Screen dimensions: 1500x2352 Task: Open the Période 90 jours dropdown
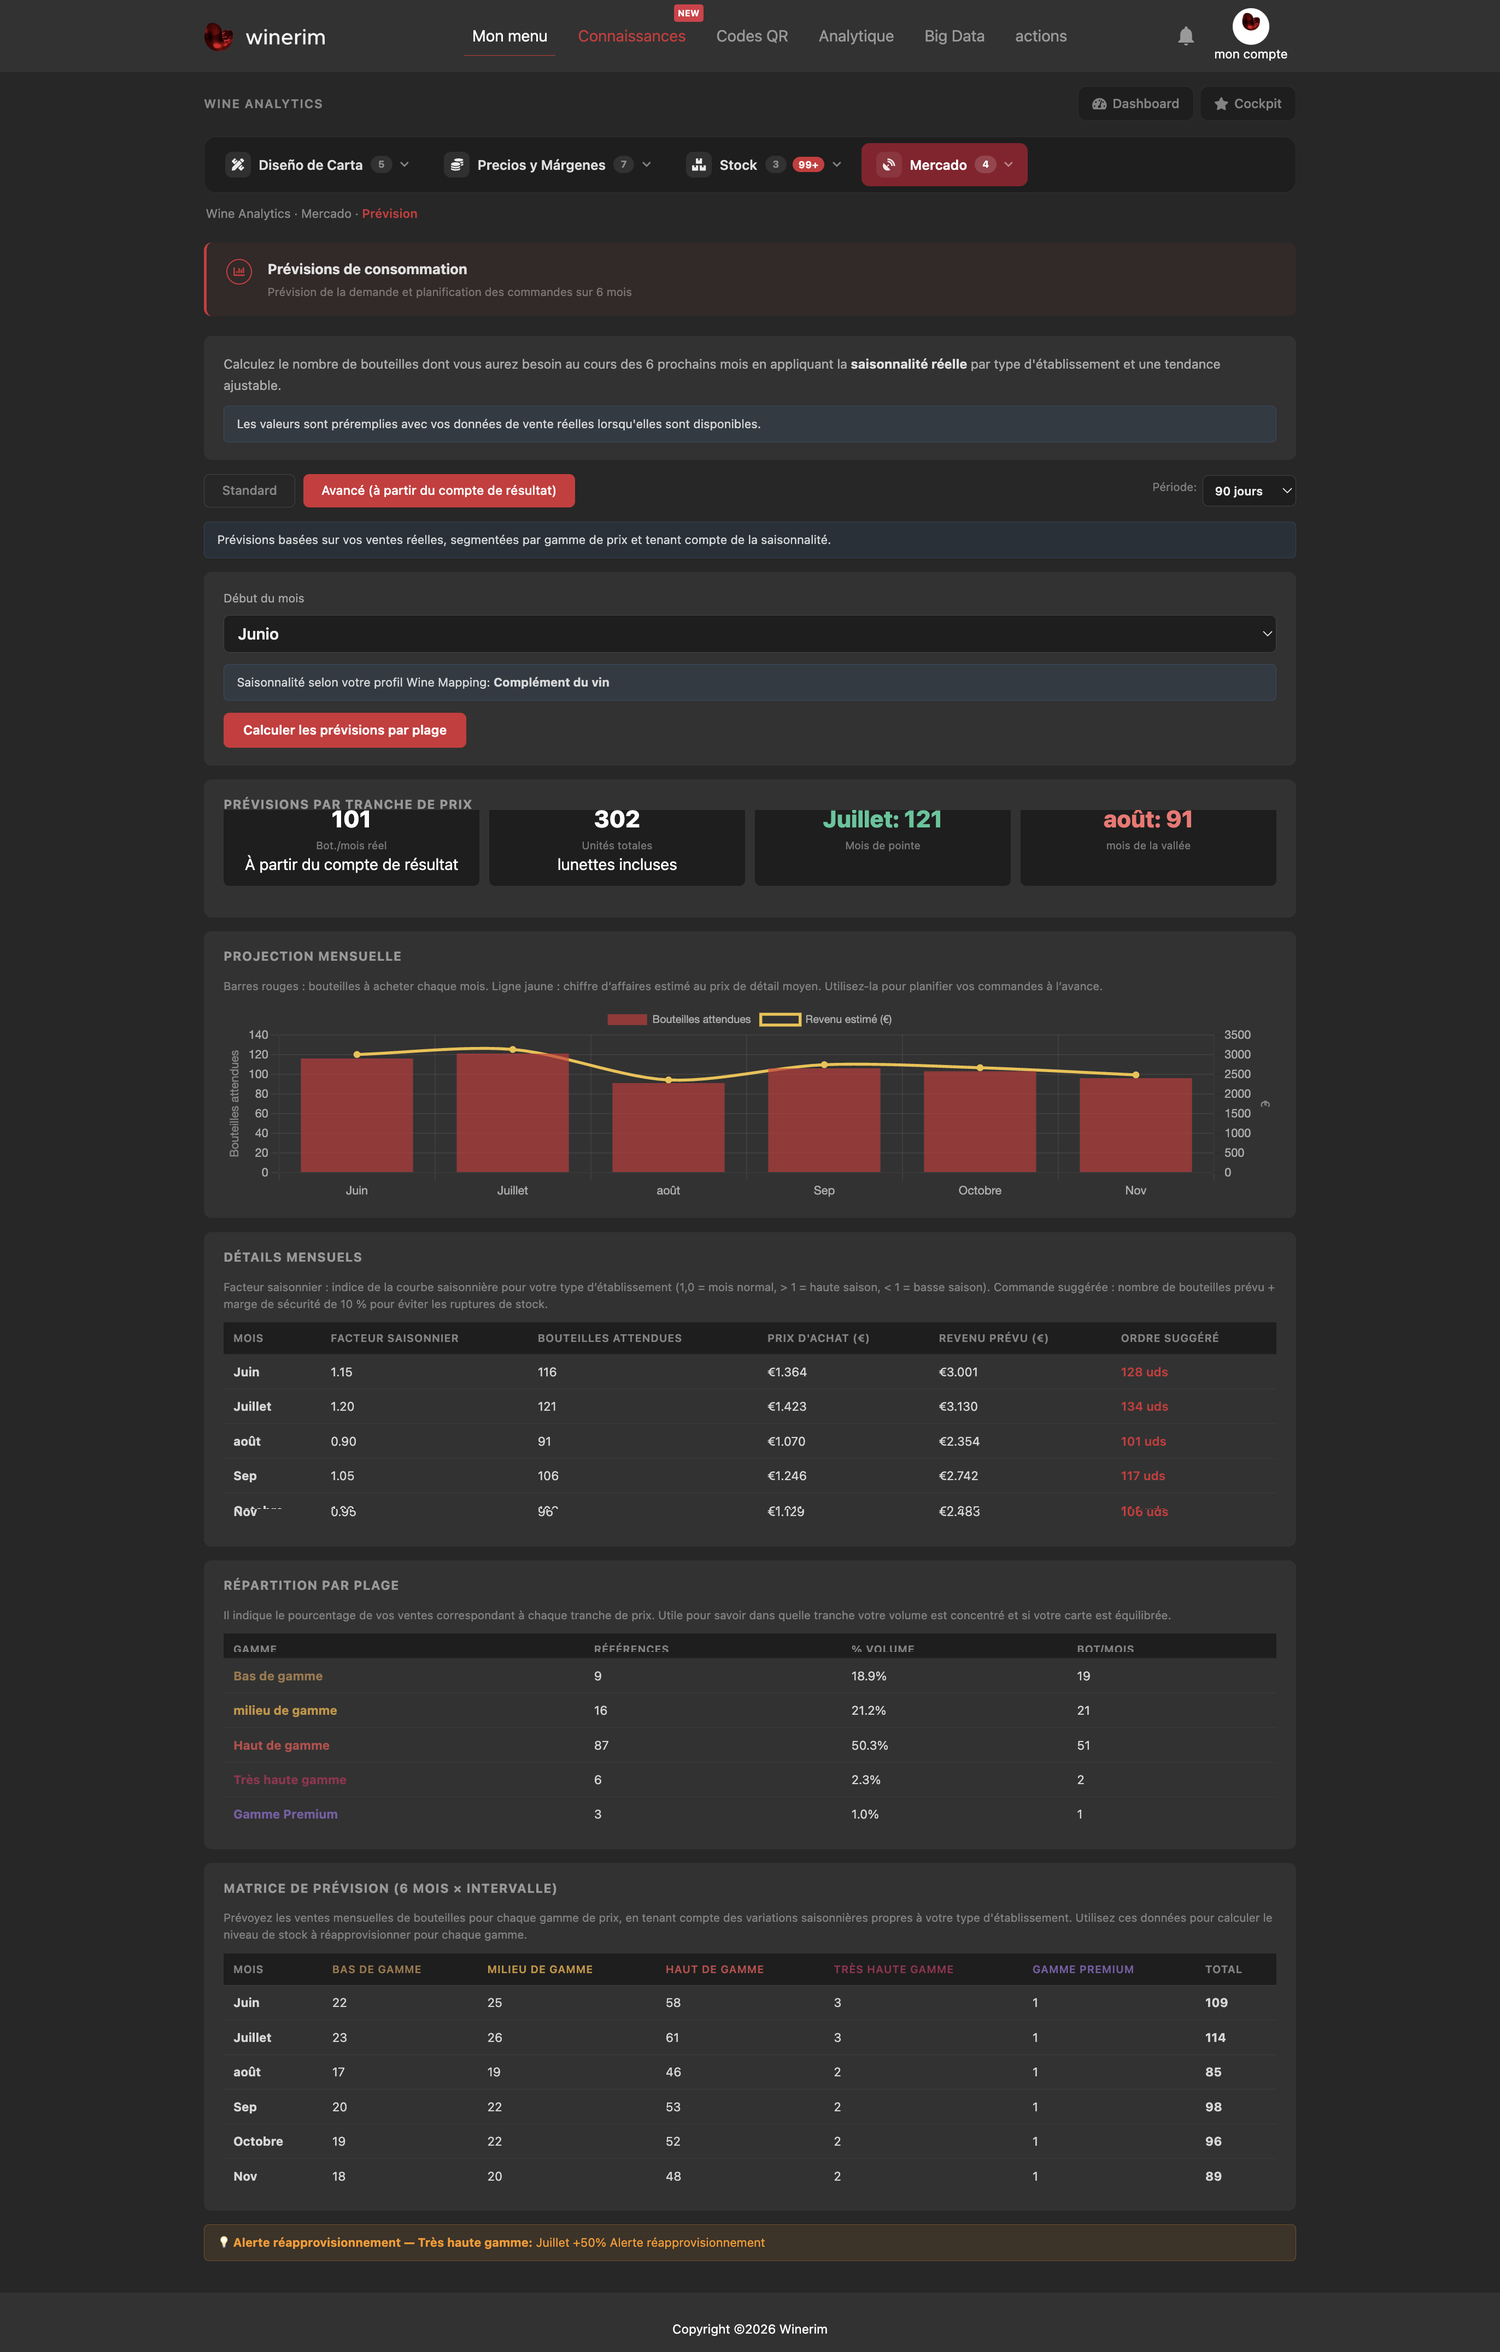click(1248, 491)
